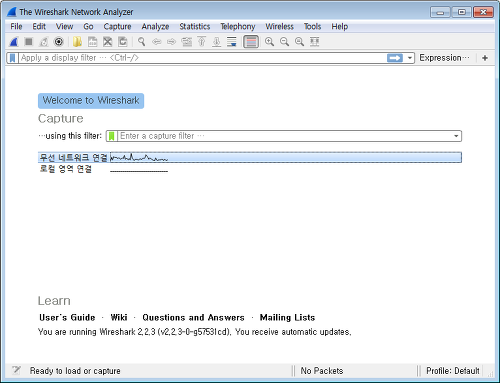Toggle auto-scroll during live capture icon

tap(232, 42)
